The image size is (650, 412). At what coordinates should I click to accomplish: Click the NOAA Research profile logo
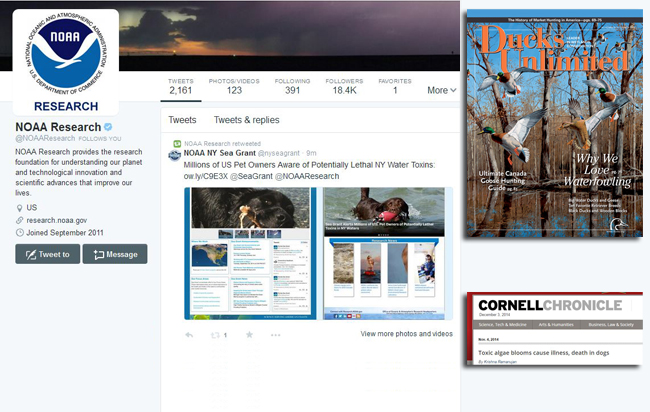coord(66,62)
